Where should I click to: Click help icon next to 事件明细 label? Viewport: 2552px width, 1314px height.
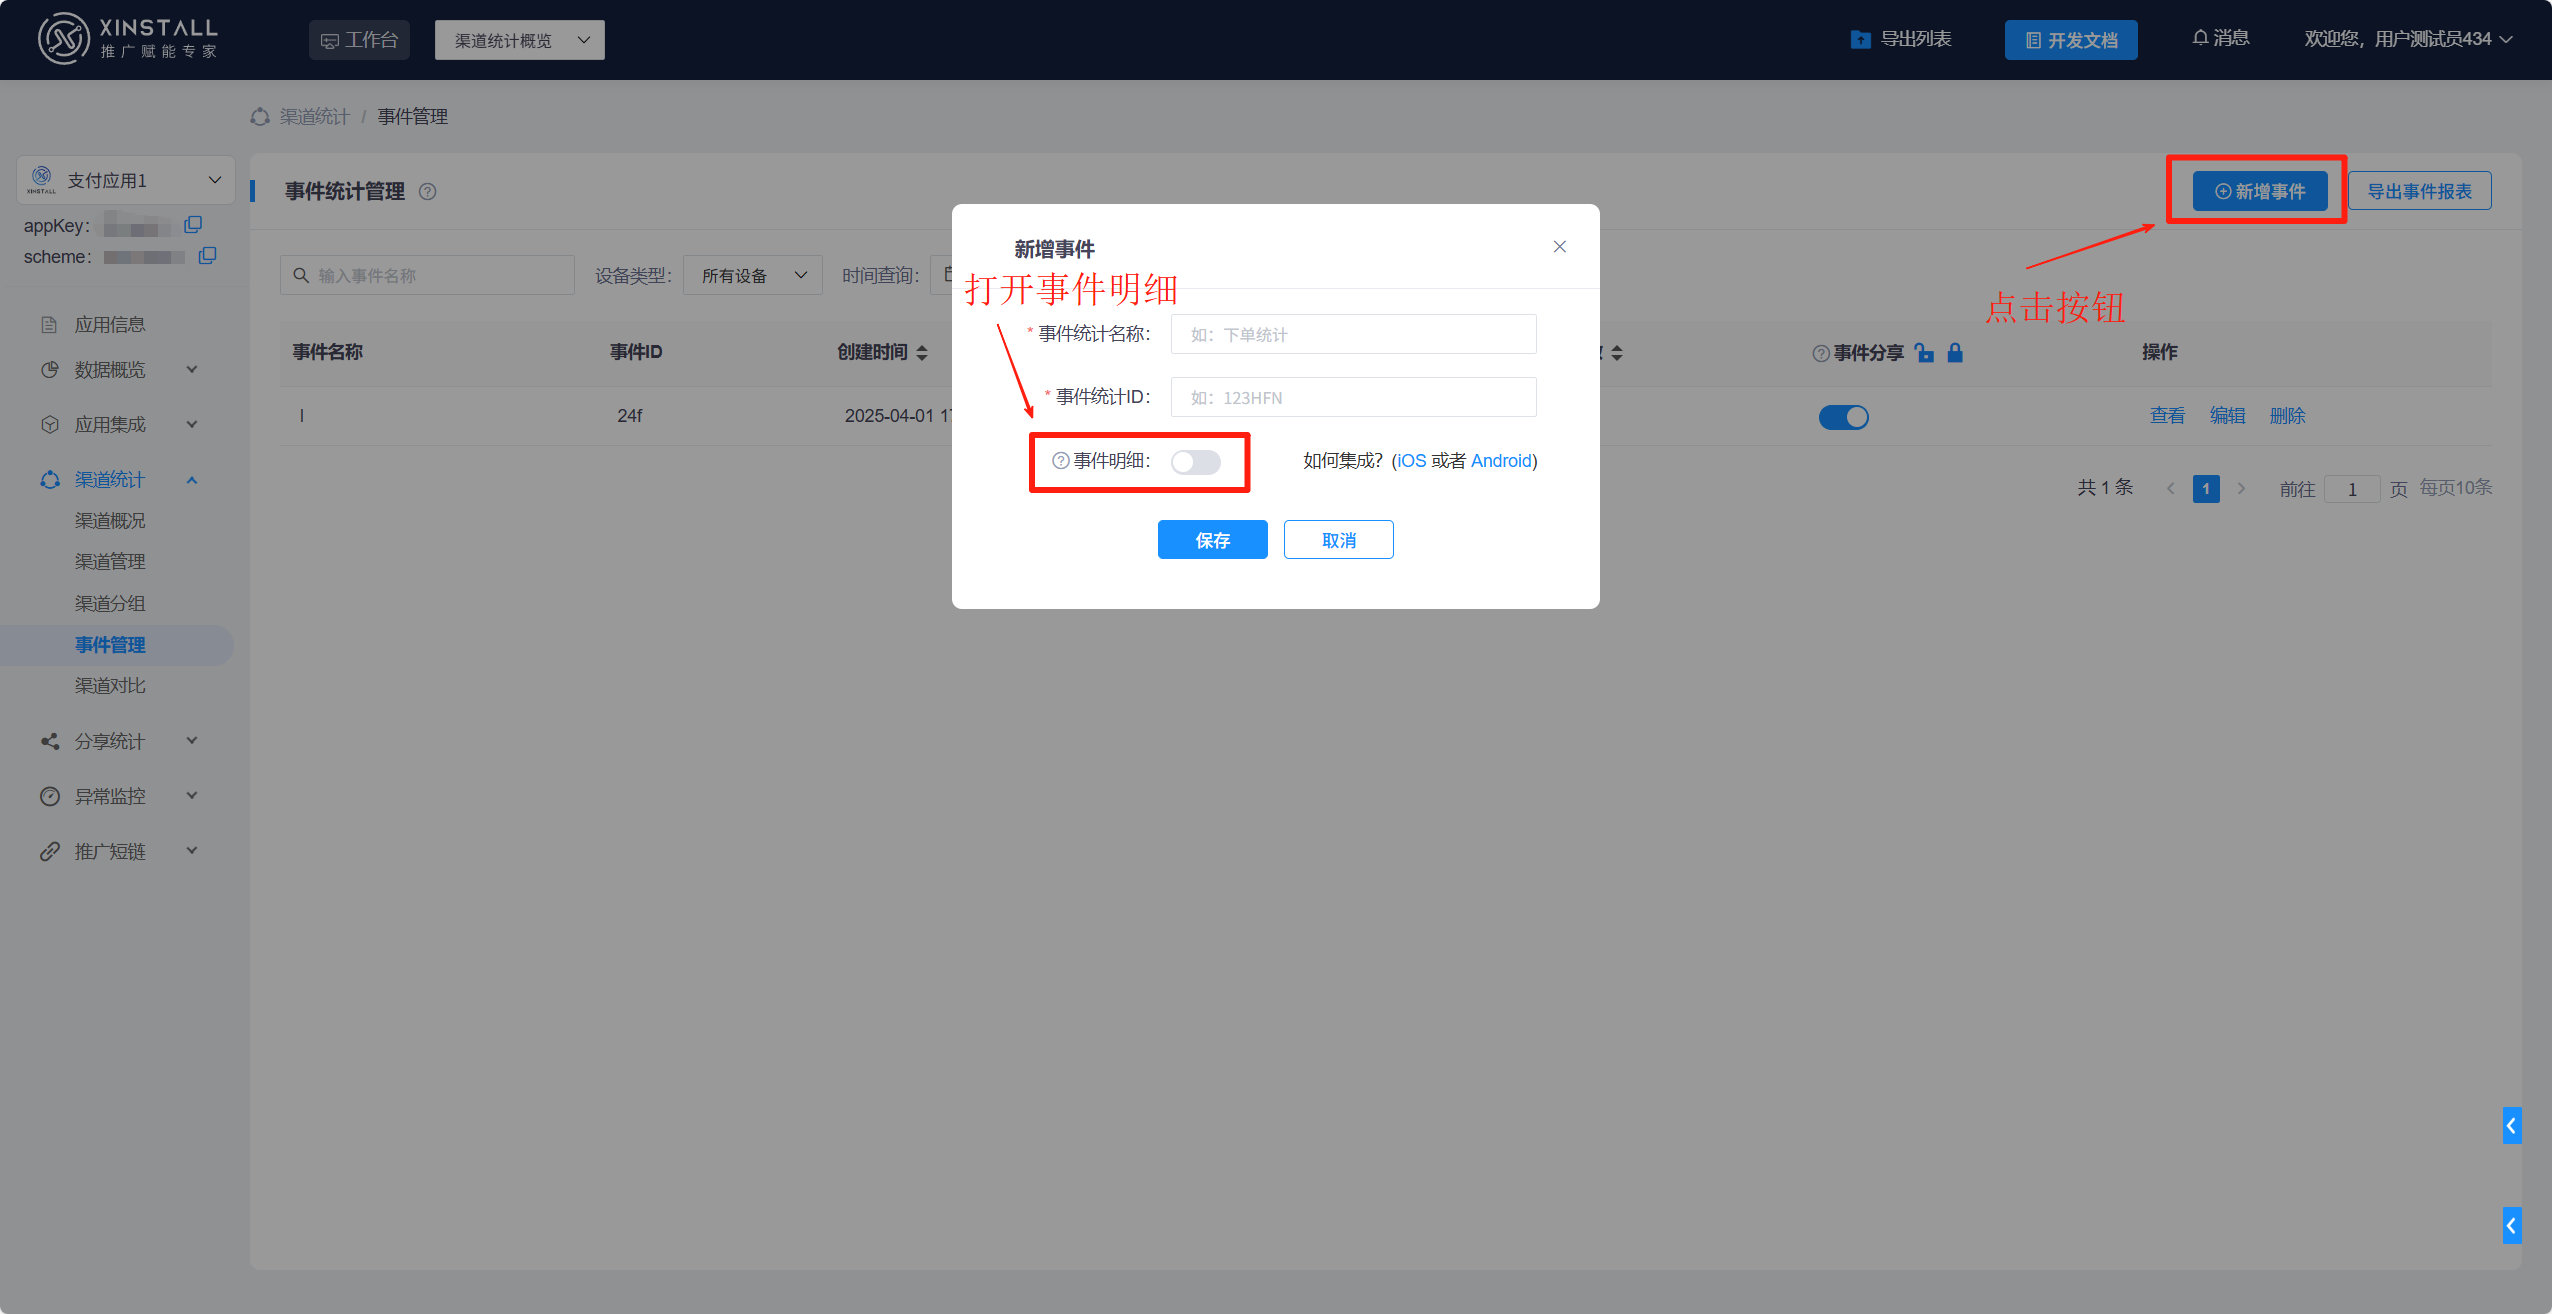[x=1060, y=461]
